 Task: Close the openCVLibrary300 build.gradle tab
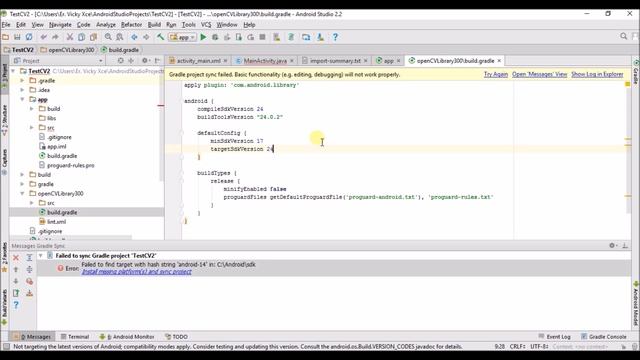point(499,61)
